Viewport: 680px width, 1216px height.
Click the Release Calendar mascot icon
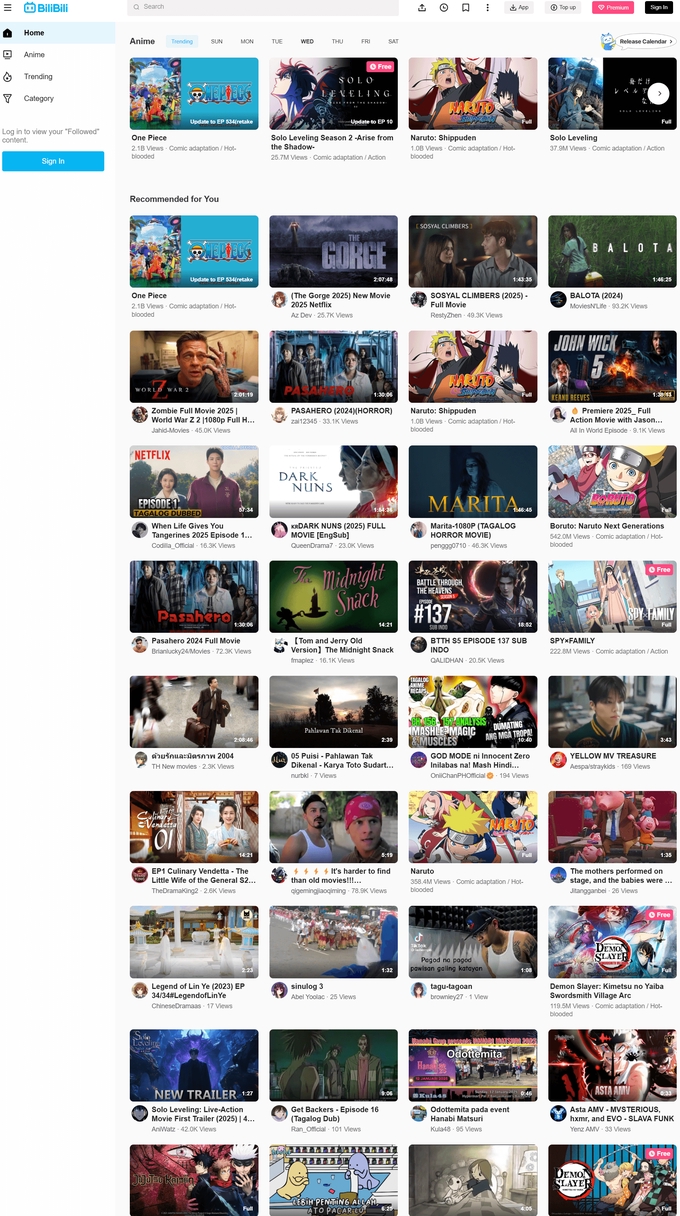click(608, 41)
